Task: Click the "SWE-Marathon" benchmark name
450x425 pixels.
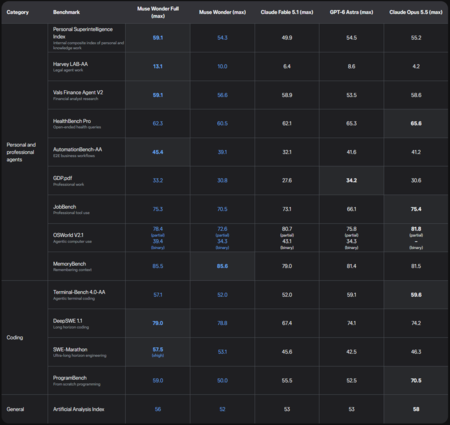Action: 70,349
